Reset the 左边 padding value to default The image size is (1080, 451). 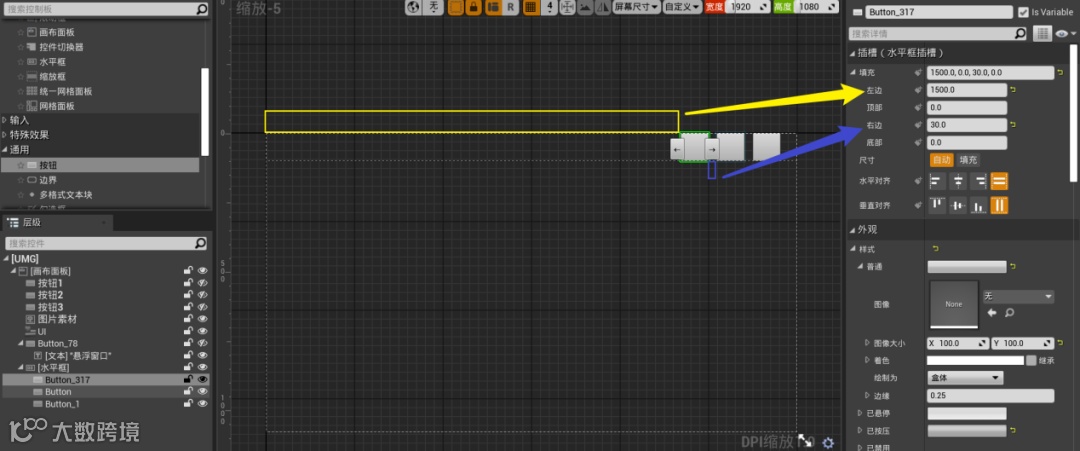(1013, 90)
